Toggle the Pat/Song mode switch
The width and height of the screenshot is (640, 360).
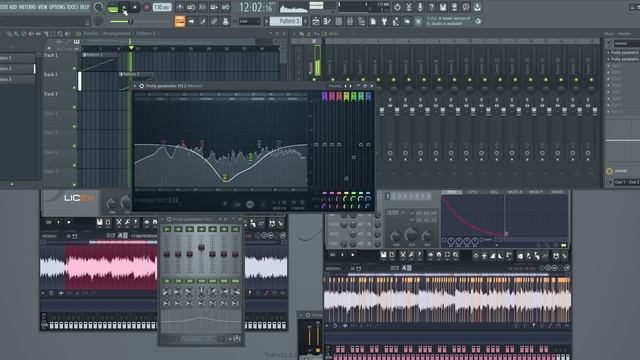pyautogui.click(x=113, y=8)
